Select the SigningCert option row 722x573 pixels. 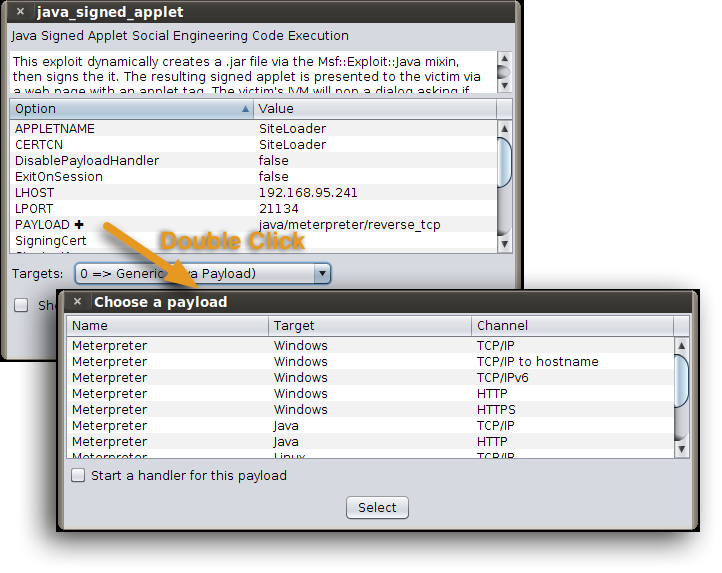(x=253, y=241)
